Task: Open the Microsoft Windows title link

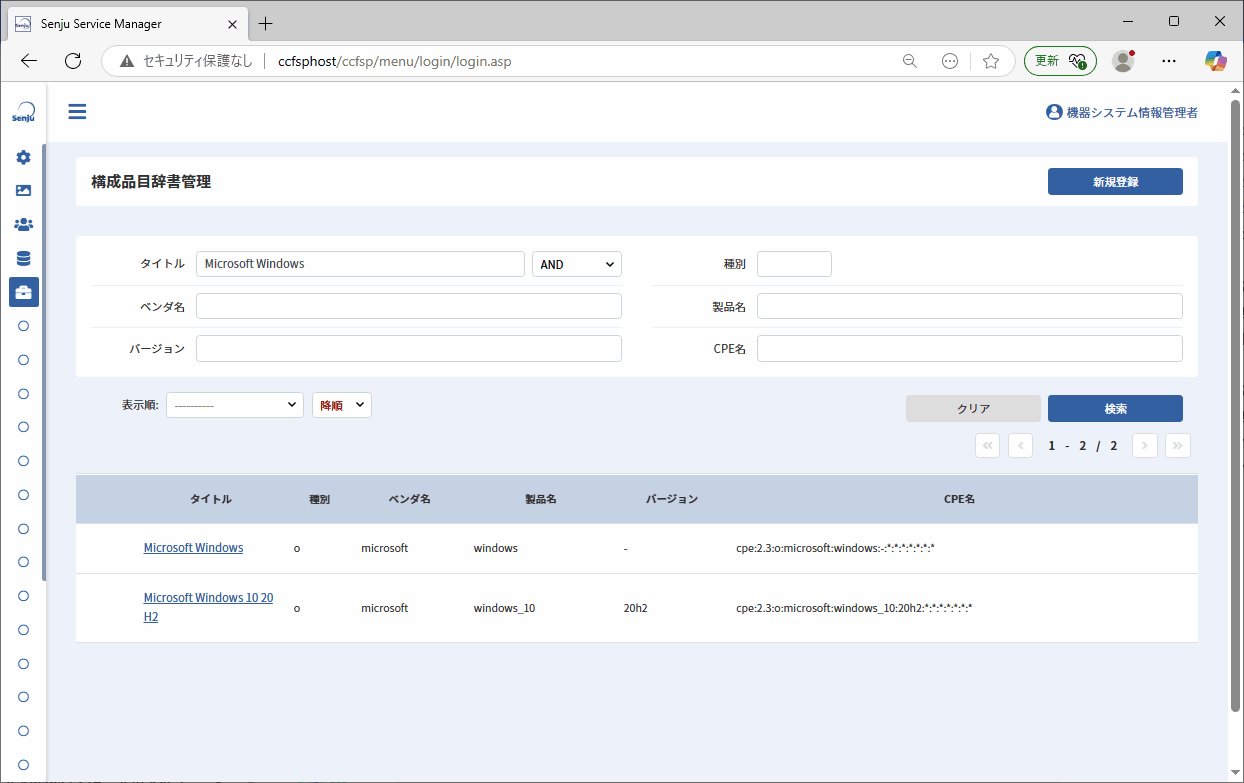Action: point(193,548)
